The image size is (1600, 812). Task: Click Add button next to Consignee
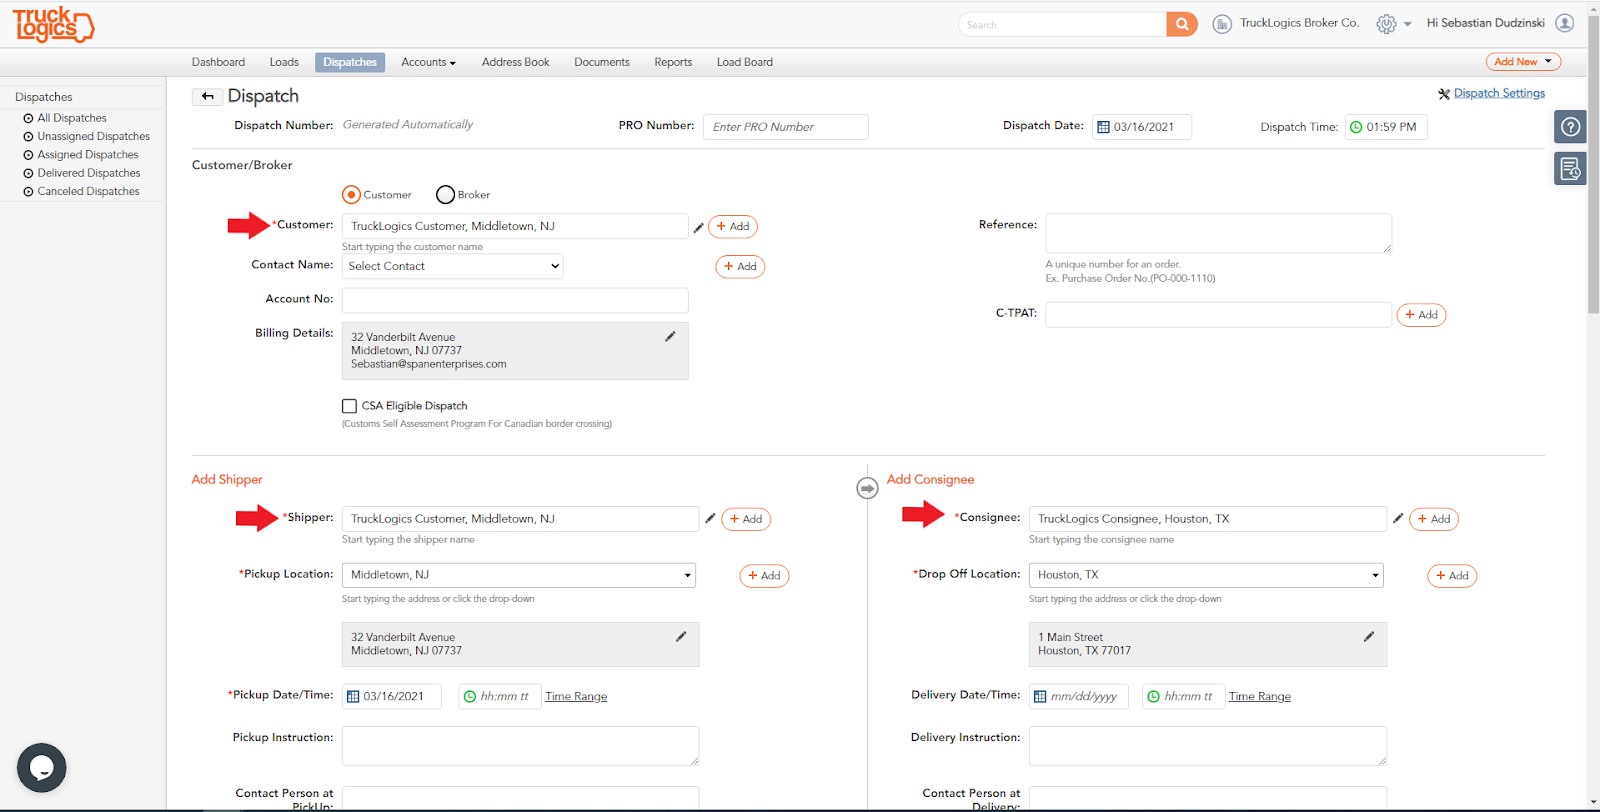click(1434, 519)
